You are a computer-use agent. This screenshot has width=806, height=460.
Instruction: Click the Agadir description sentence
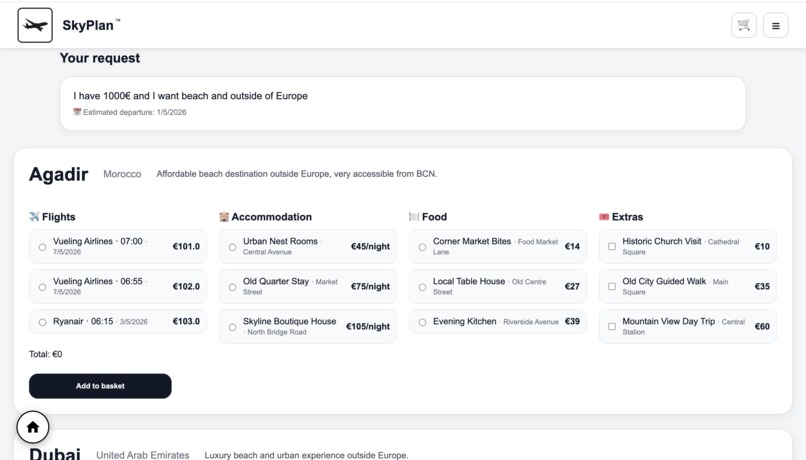click(x=297, y=174)
